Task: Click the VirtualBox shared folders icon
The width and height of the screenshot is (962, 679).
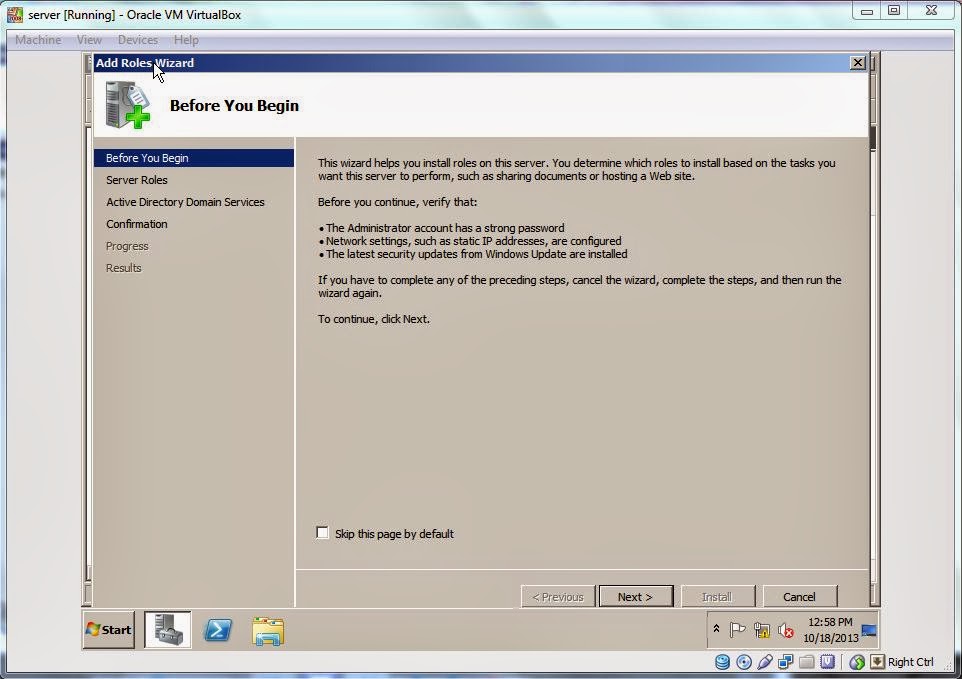Action: pos(807,662)
